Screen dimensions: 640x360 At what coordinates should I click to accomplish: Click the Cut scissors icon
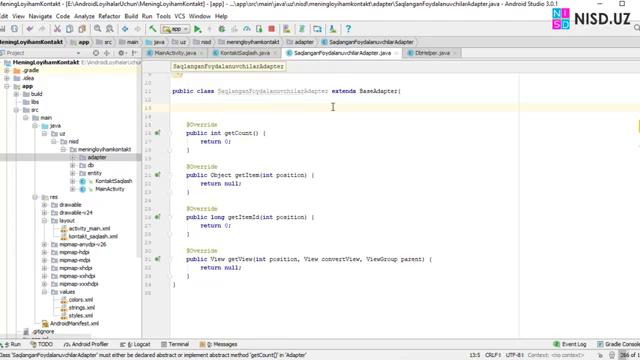coord(57,29)
